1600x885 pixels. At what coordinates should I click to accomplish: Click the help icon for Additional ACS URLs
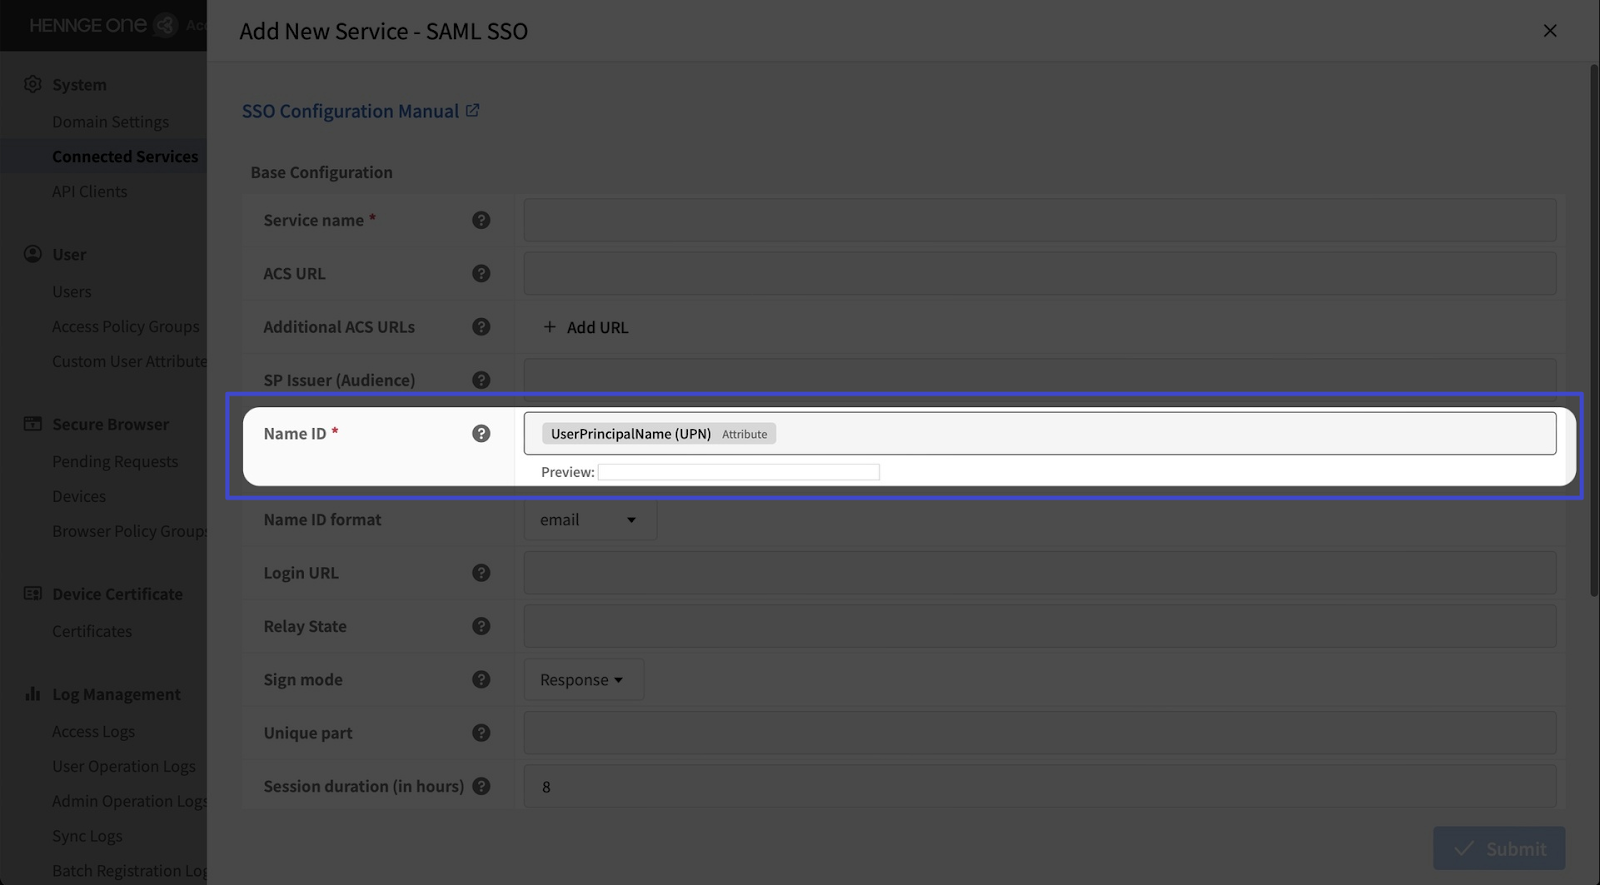(481, 327)
